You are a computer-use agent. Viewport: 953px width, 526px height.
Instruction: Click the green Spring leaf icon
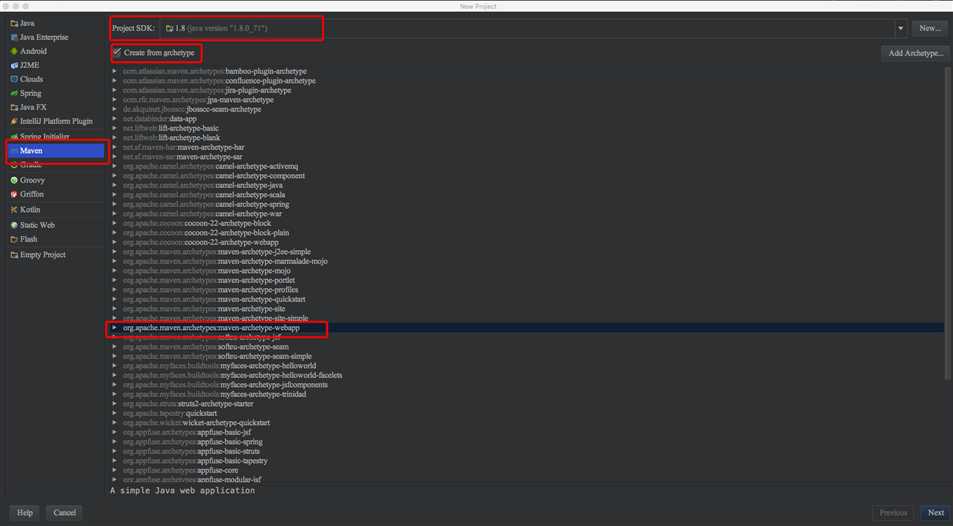14,93
